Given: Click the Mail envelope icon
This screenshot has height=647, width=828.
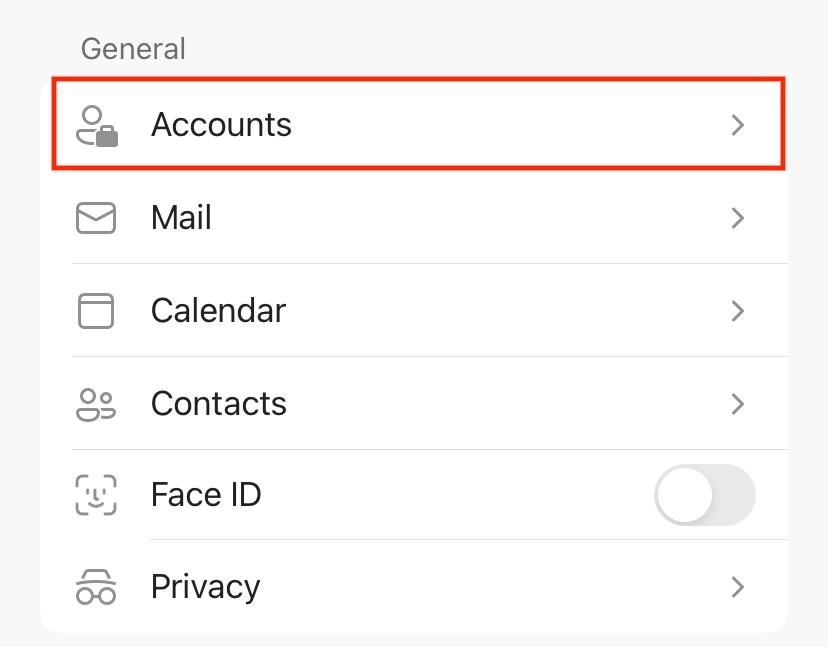Looking at the screenshot, I should click(96, 218).
